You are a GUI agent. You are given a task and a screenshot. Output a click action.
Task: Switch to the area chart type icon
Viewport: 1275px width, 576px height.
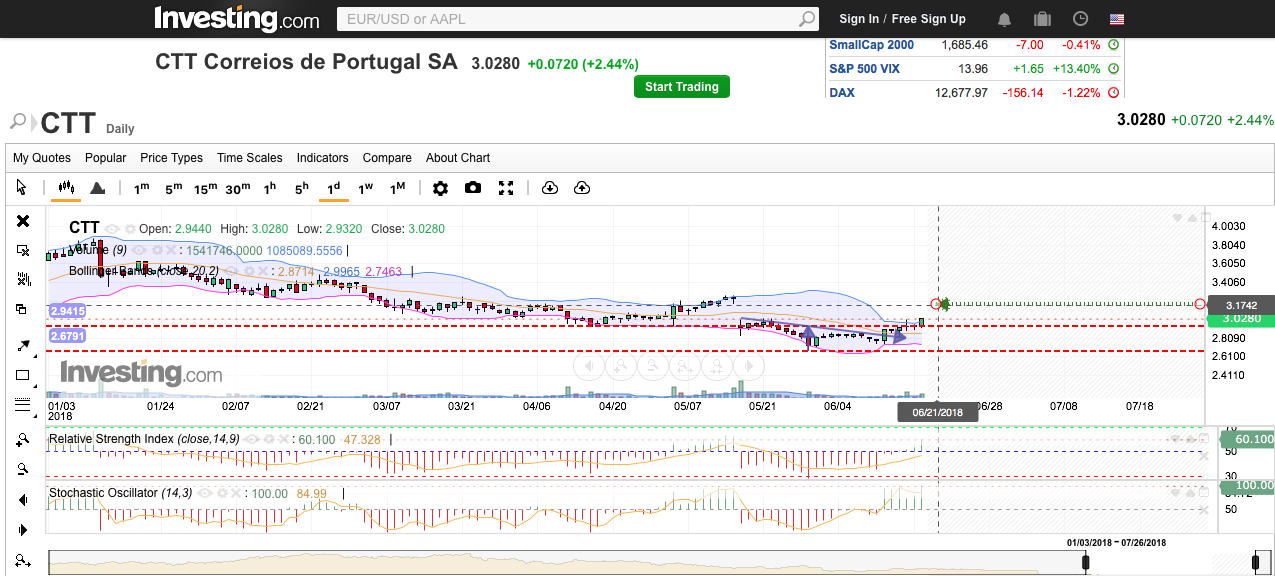[98, 188]
